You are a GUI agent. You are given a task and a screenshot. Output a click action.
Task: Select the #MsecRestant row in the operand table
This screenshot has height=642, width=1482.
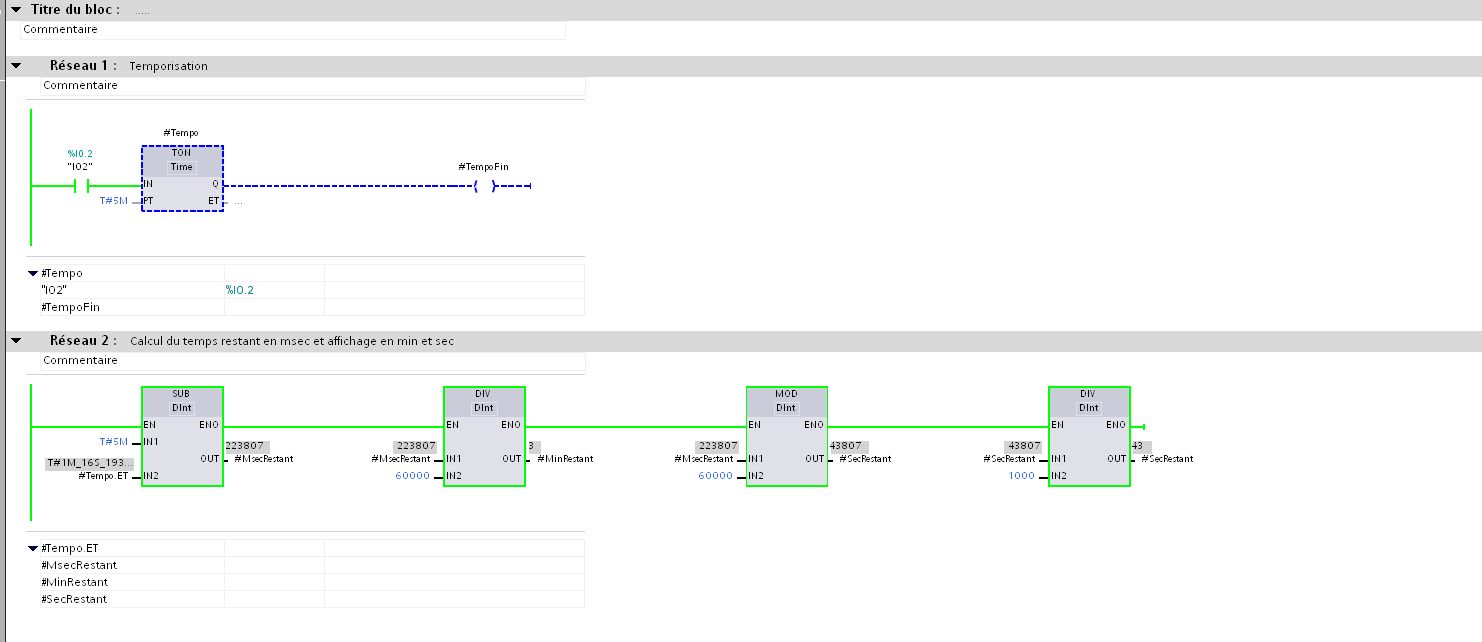coord(79,565)
